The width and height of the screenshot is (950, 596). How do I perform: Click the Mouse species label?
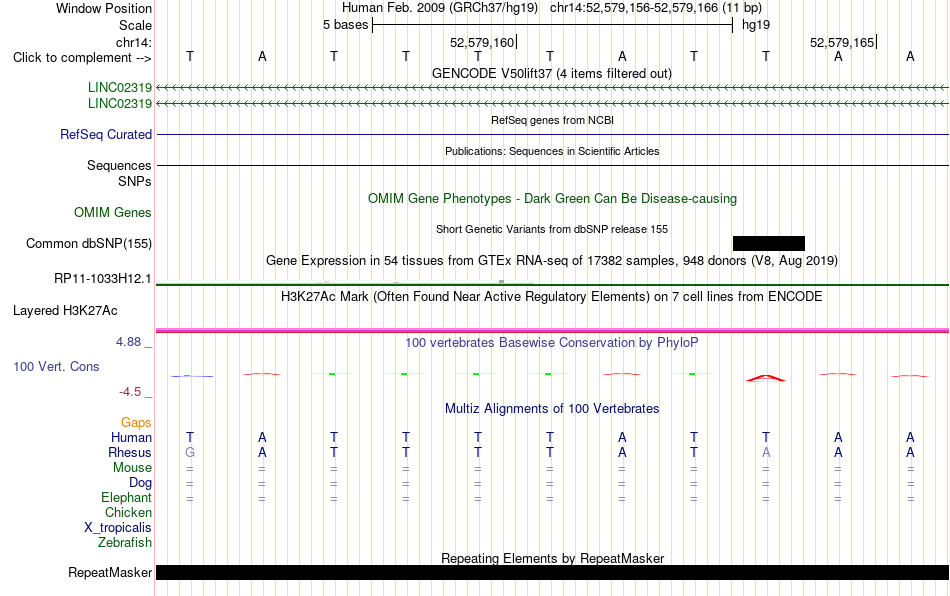132,468
